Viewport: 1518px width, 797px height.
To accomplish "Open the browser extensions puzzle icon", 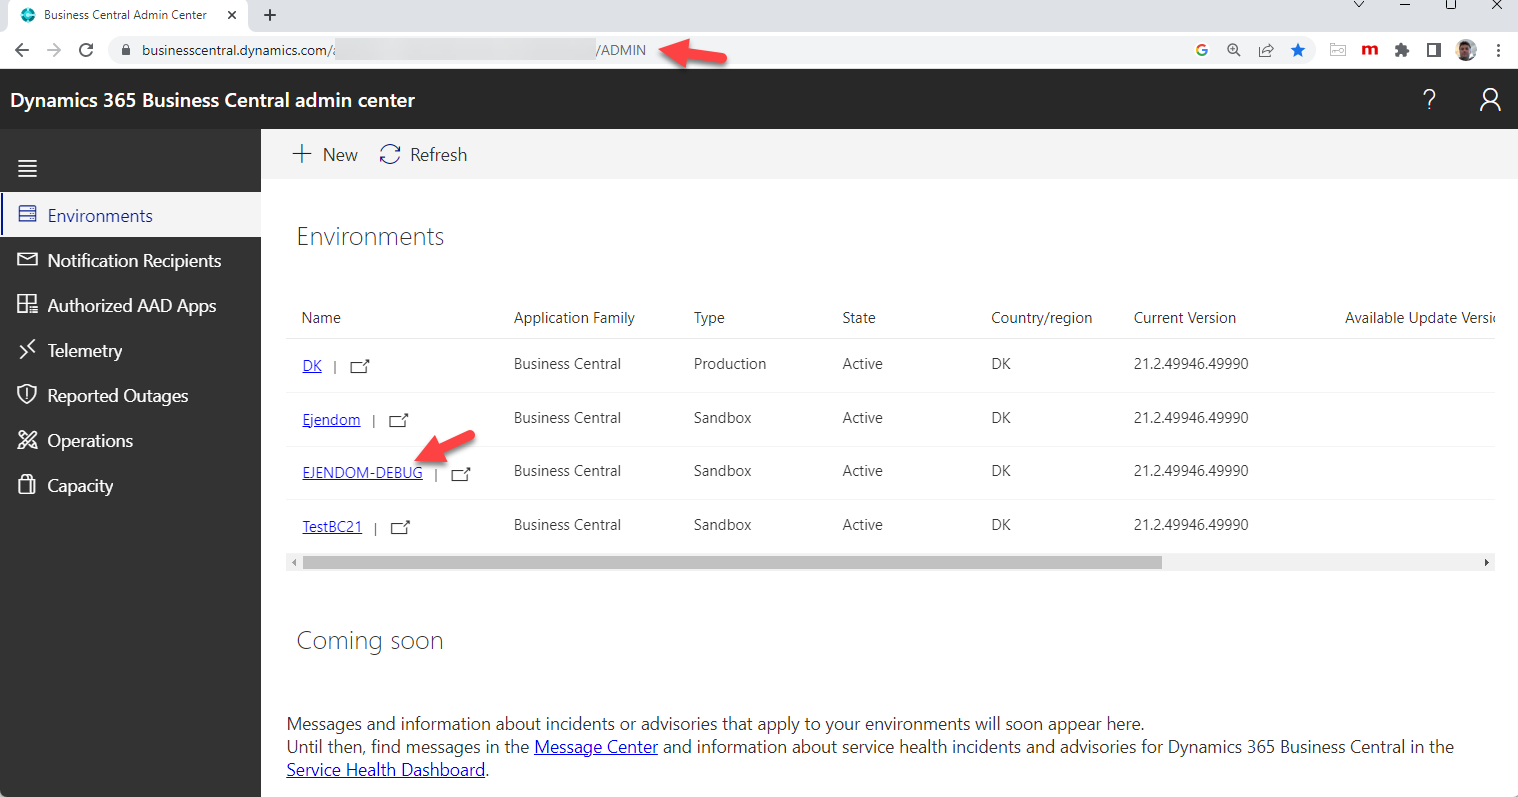I will (x=1402, y=50).
